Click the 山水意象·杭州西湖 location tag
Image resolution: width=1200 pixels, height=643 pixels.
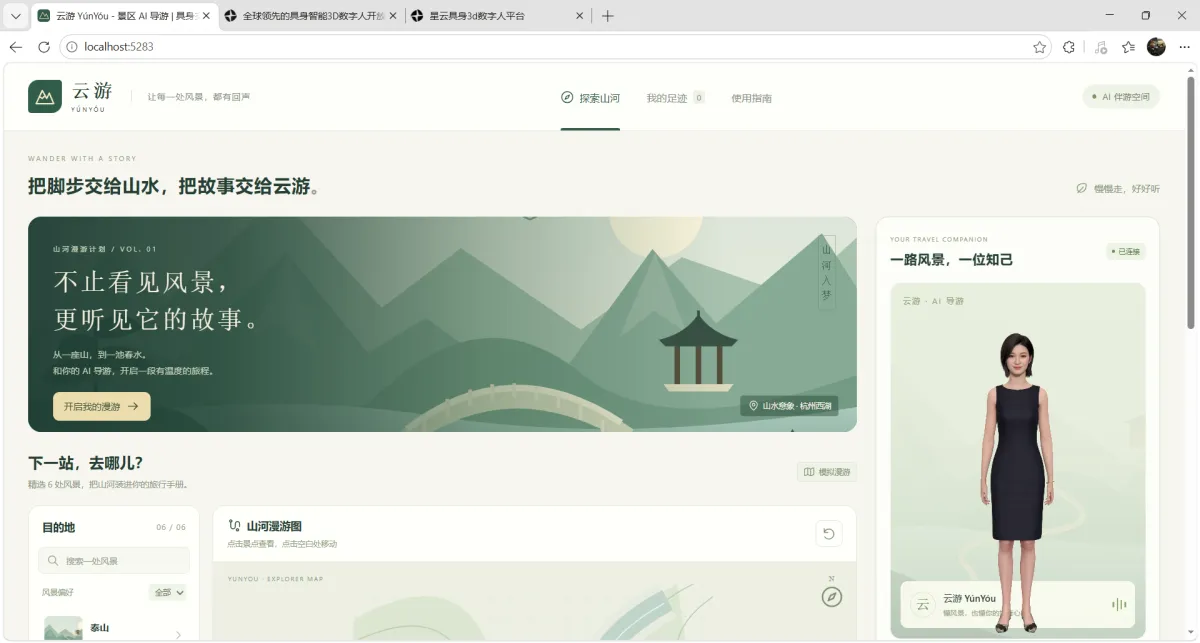pyautogui.click(x=789, y=406)
